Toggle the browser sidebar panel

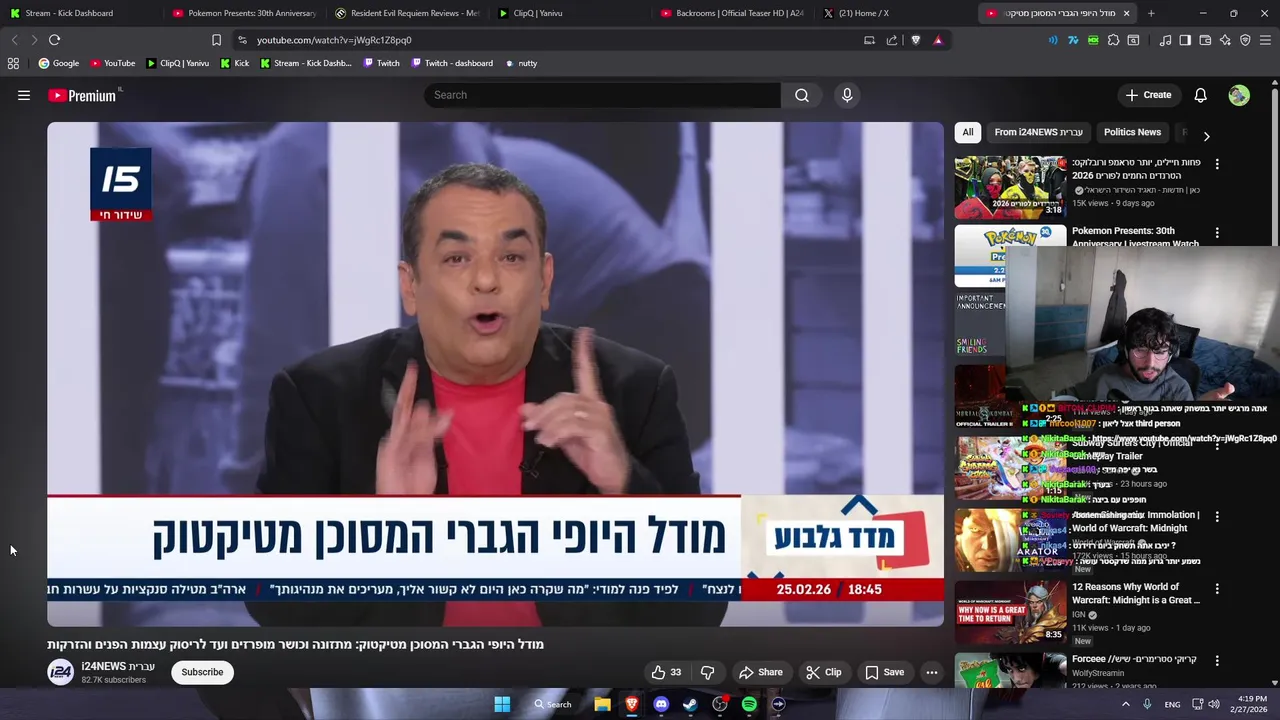[x=1185, y=40]
